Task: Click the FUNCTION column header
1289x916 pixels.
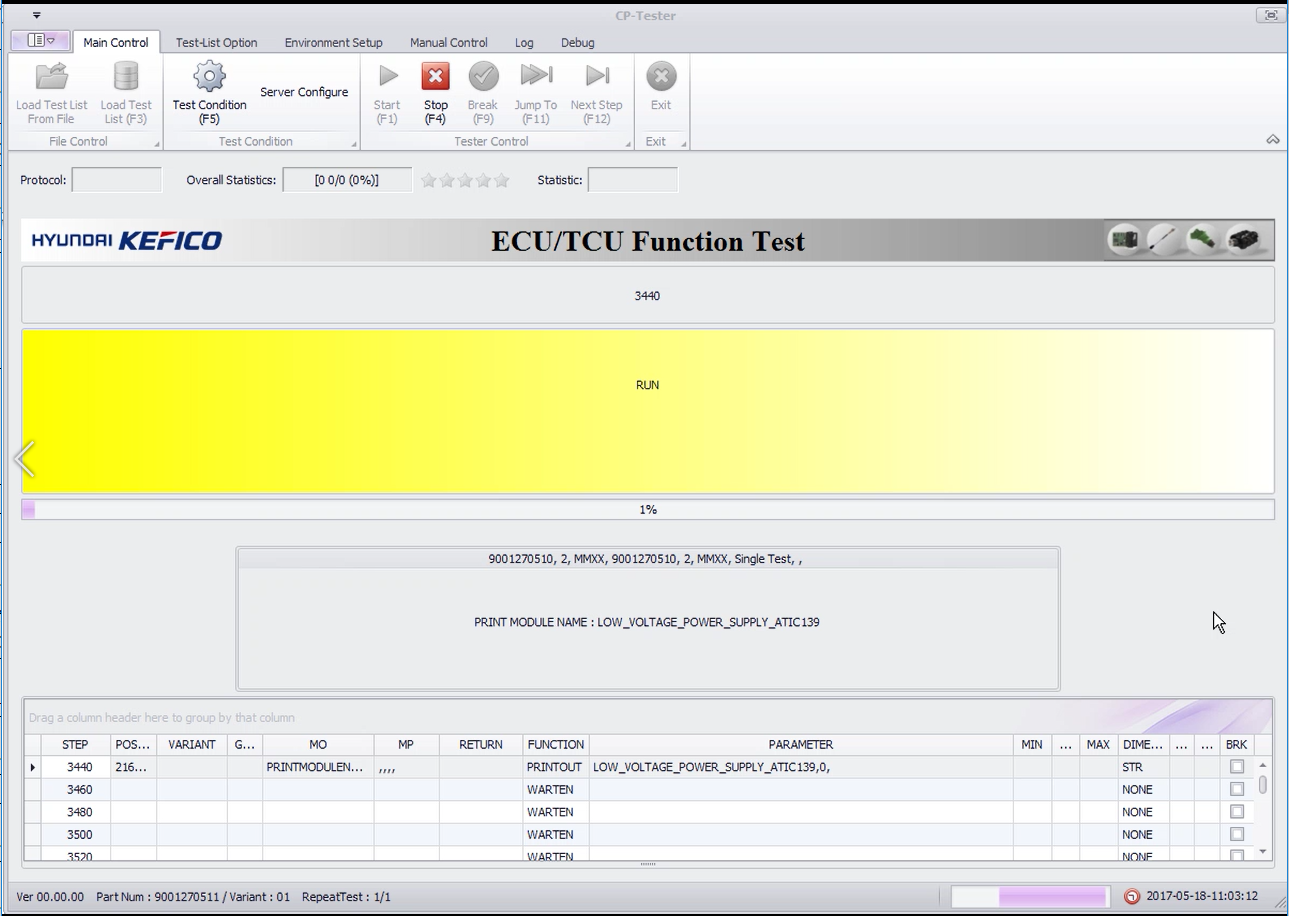Action: [555, 744]
